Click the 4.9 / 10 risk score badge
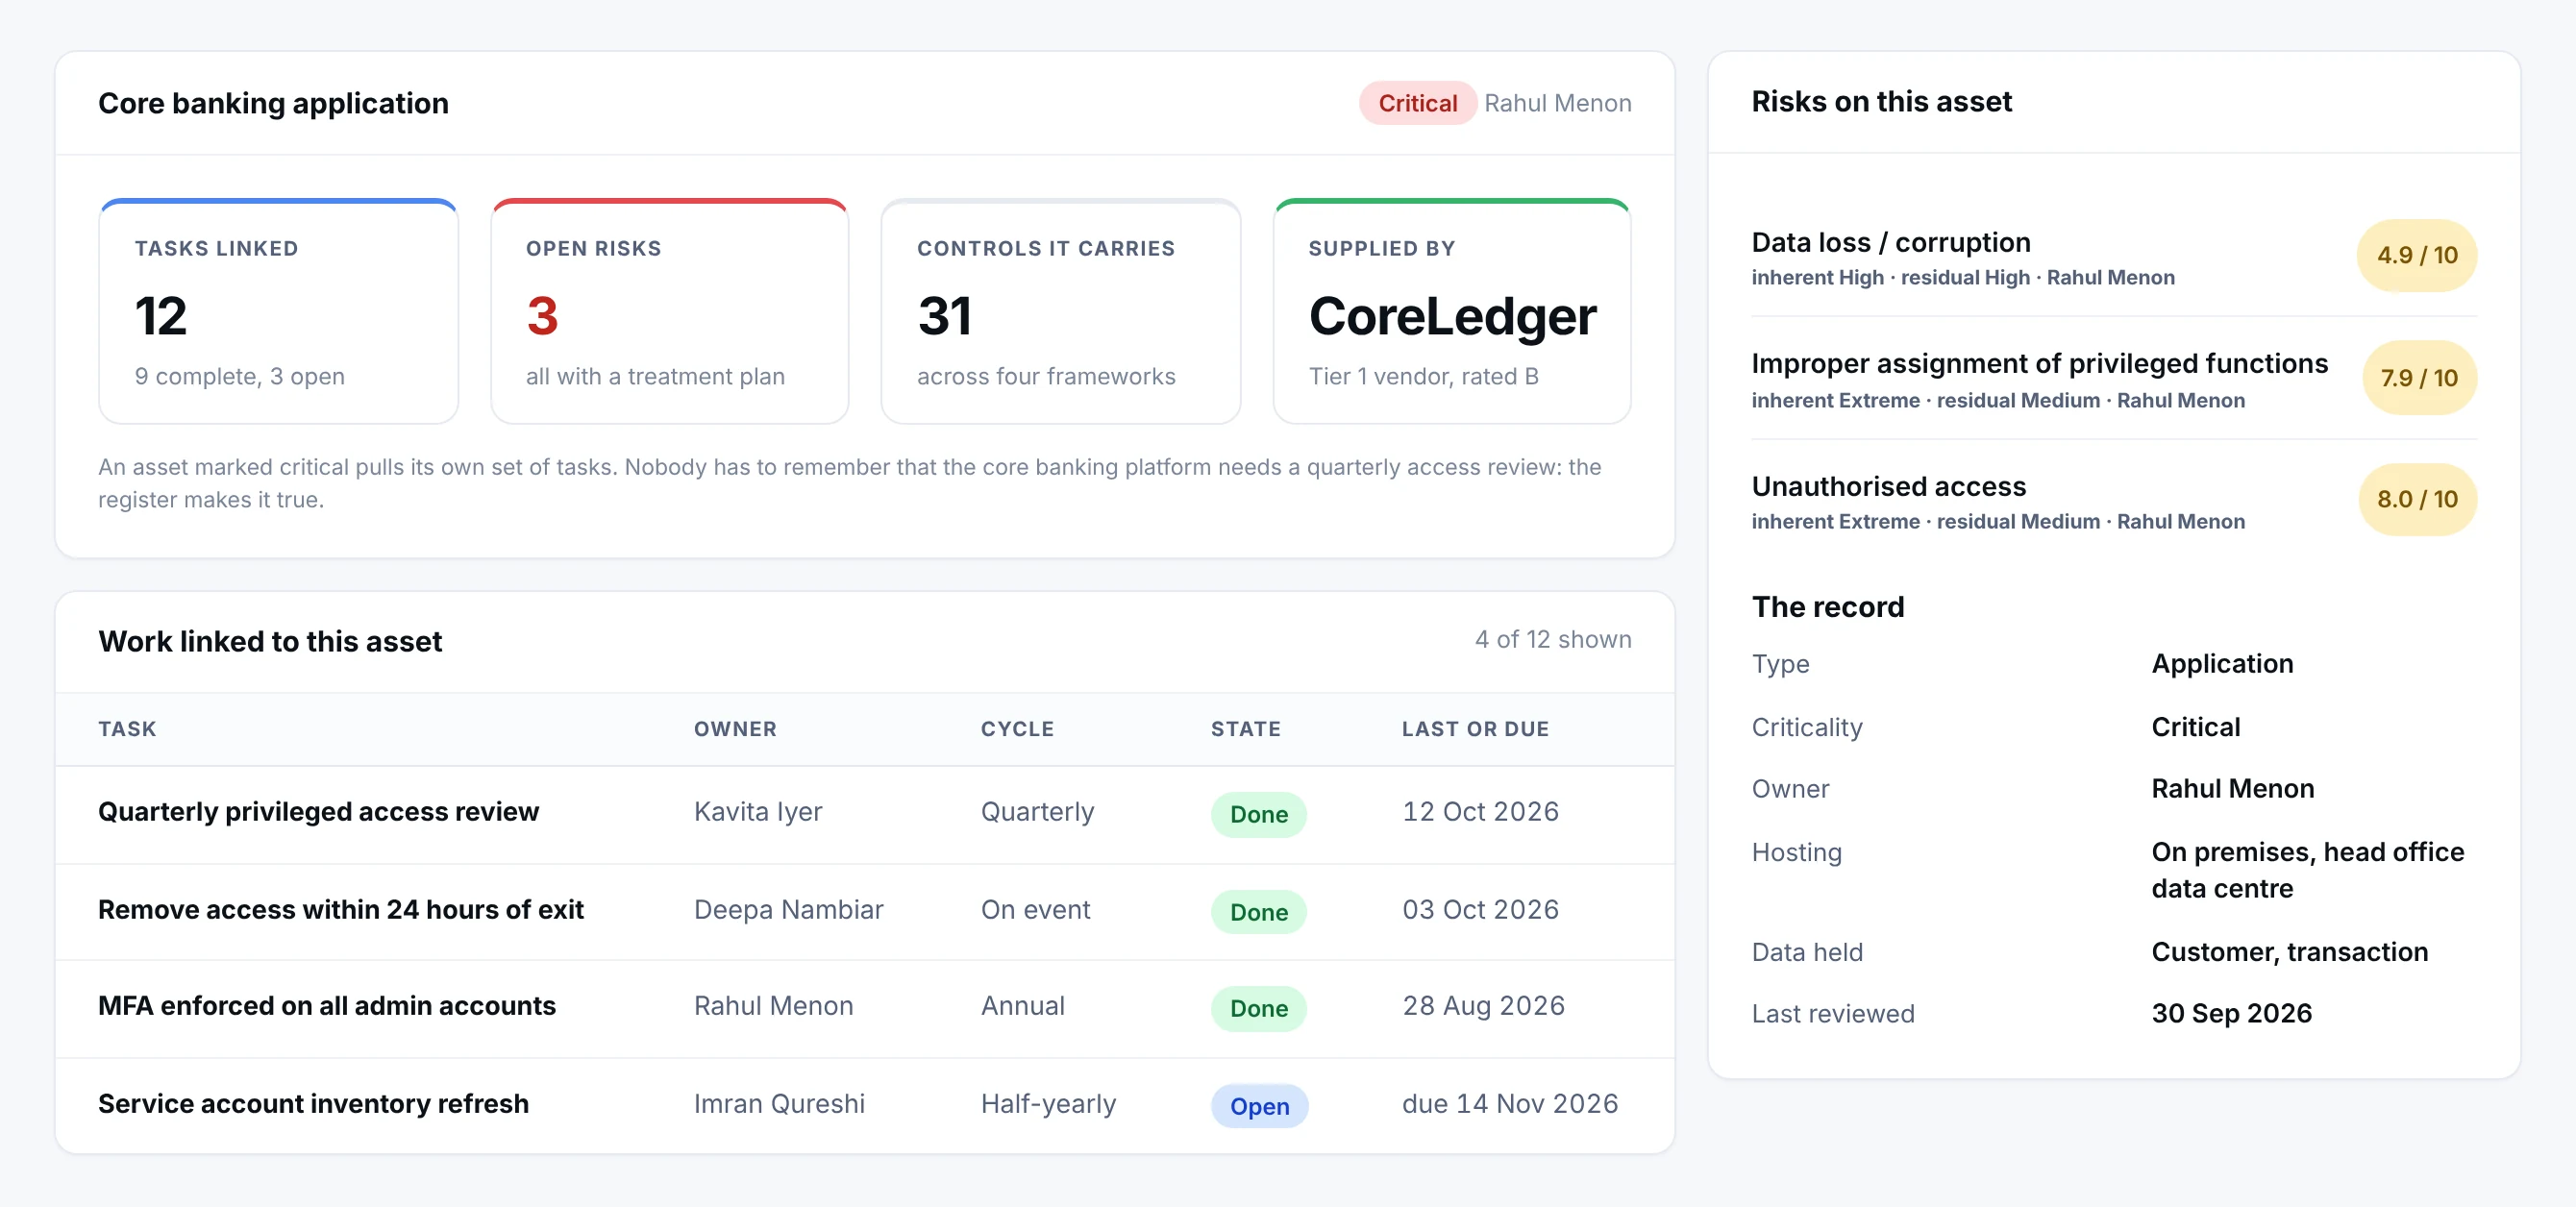Viewport: 2576px width, 1207px height. pyautogui.click(x=2416, y=256)
